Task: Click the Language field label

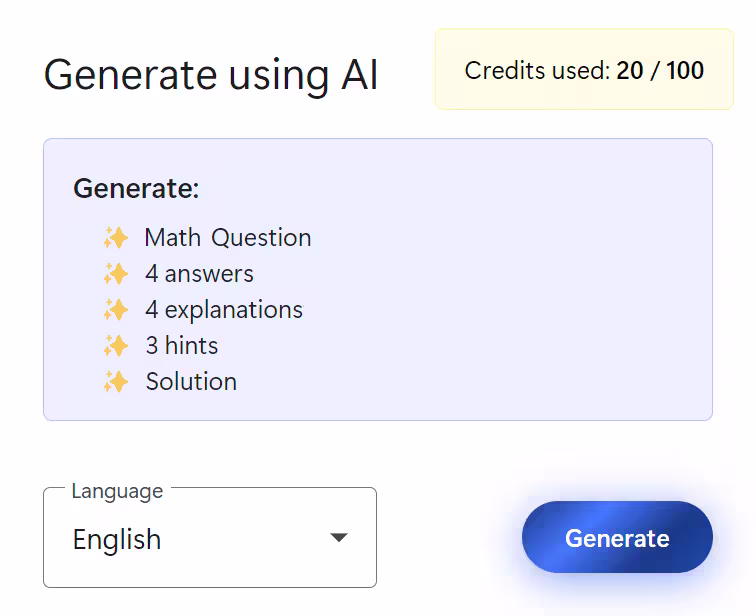Action: [x=117, y=491]
